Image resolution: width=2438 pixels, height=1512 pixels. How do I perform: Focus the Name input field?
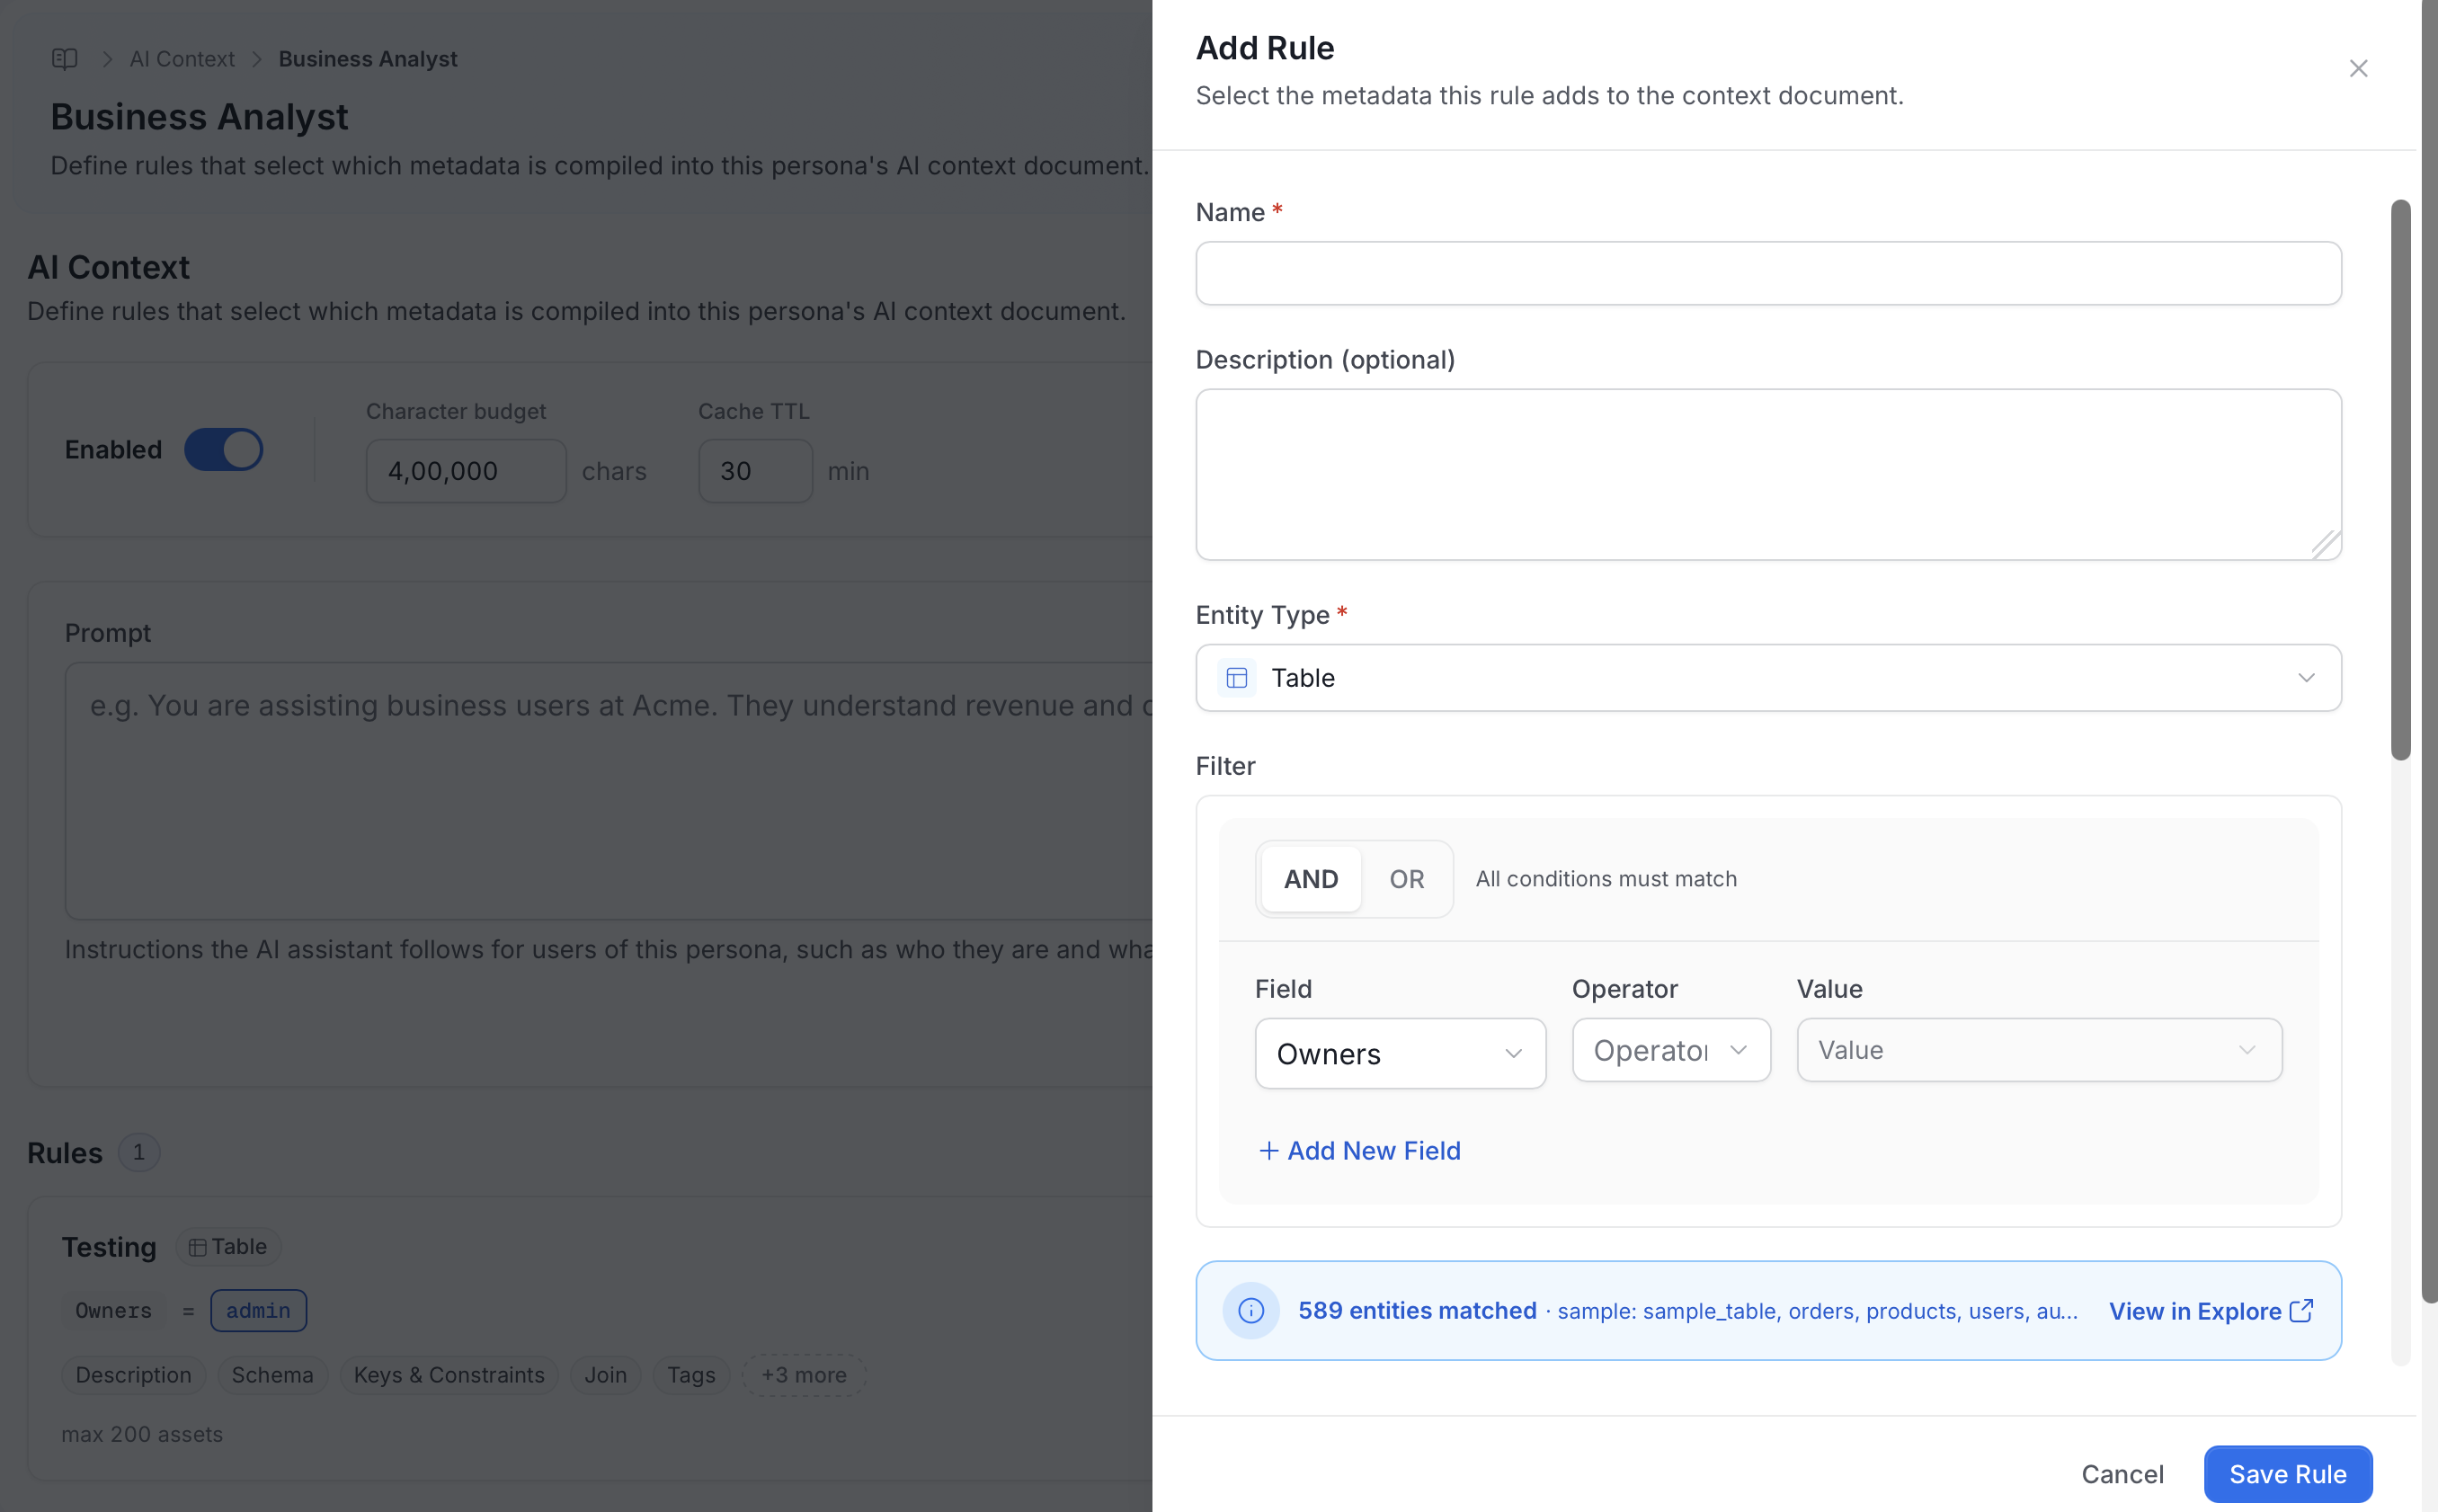[1768, 273]
